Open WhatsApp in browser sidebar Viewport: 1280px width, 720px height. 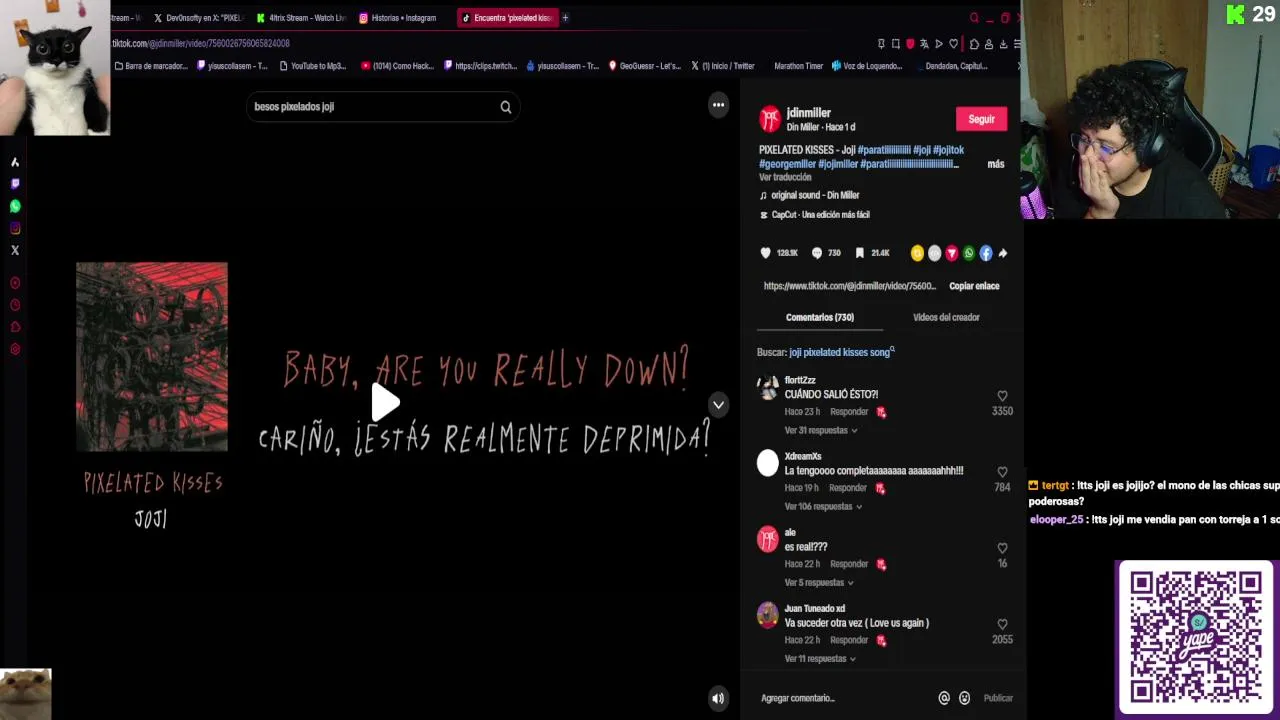[15, 206]
